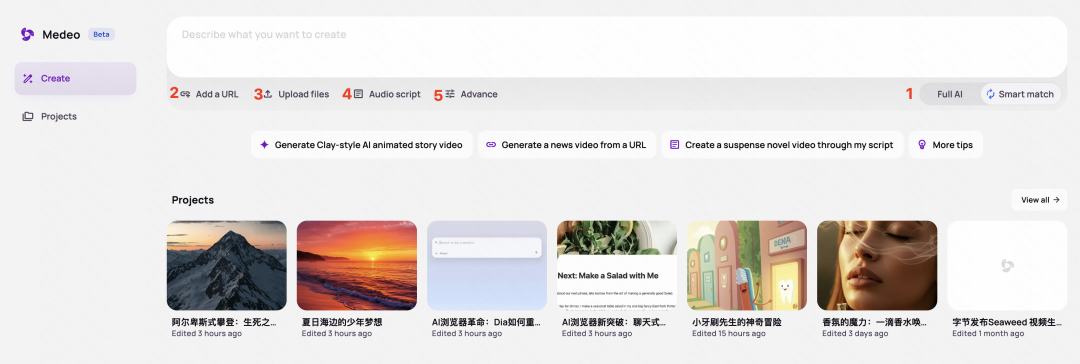The height and width of the screenshot is (364, 1080).
Task: Click the chain link icon on news video suggestion
Action: coord(491,145)
